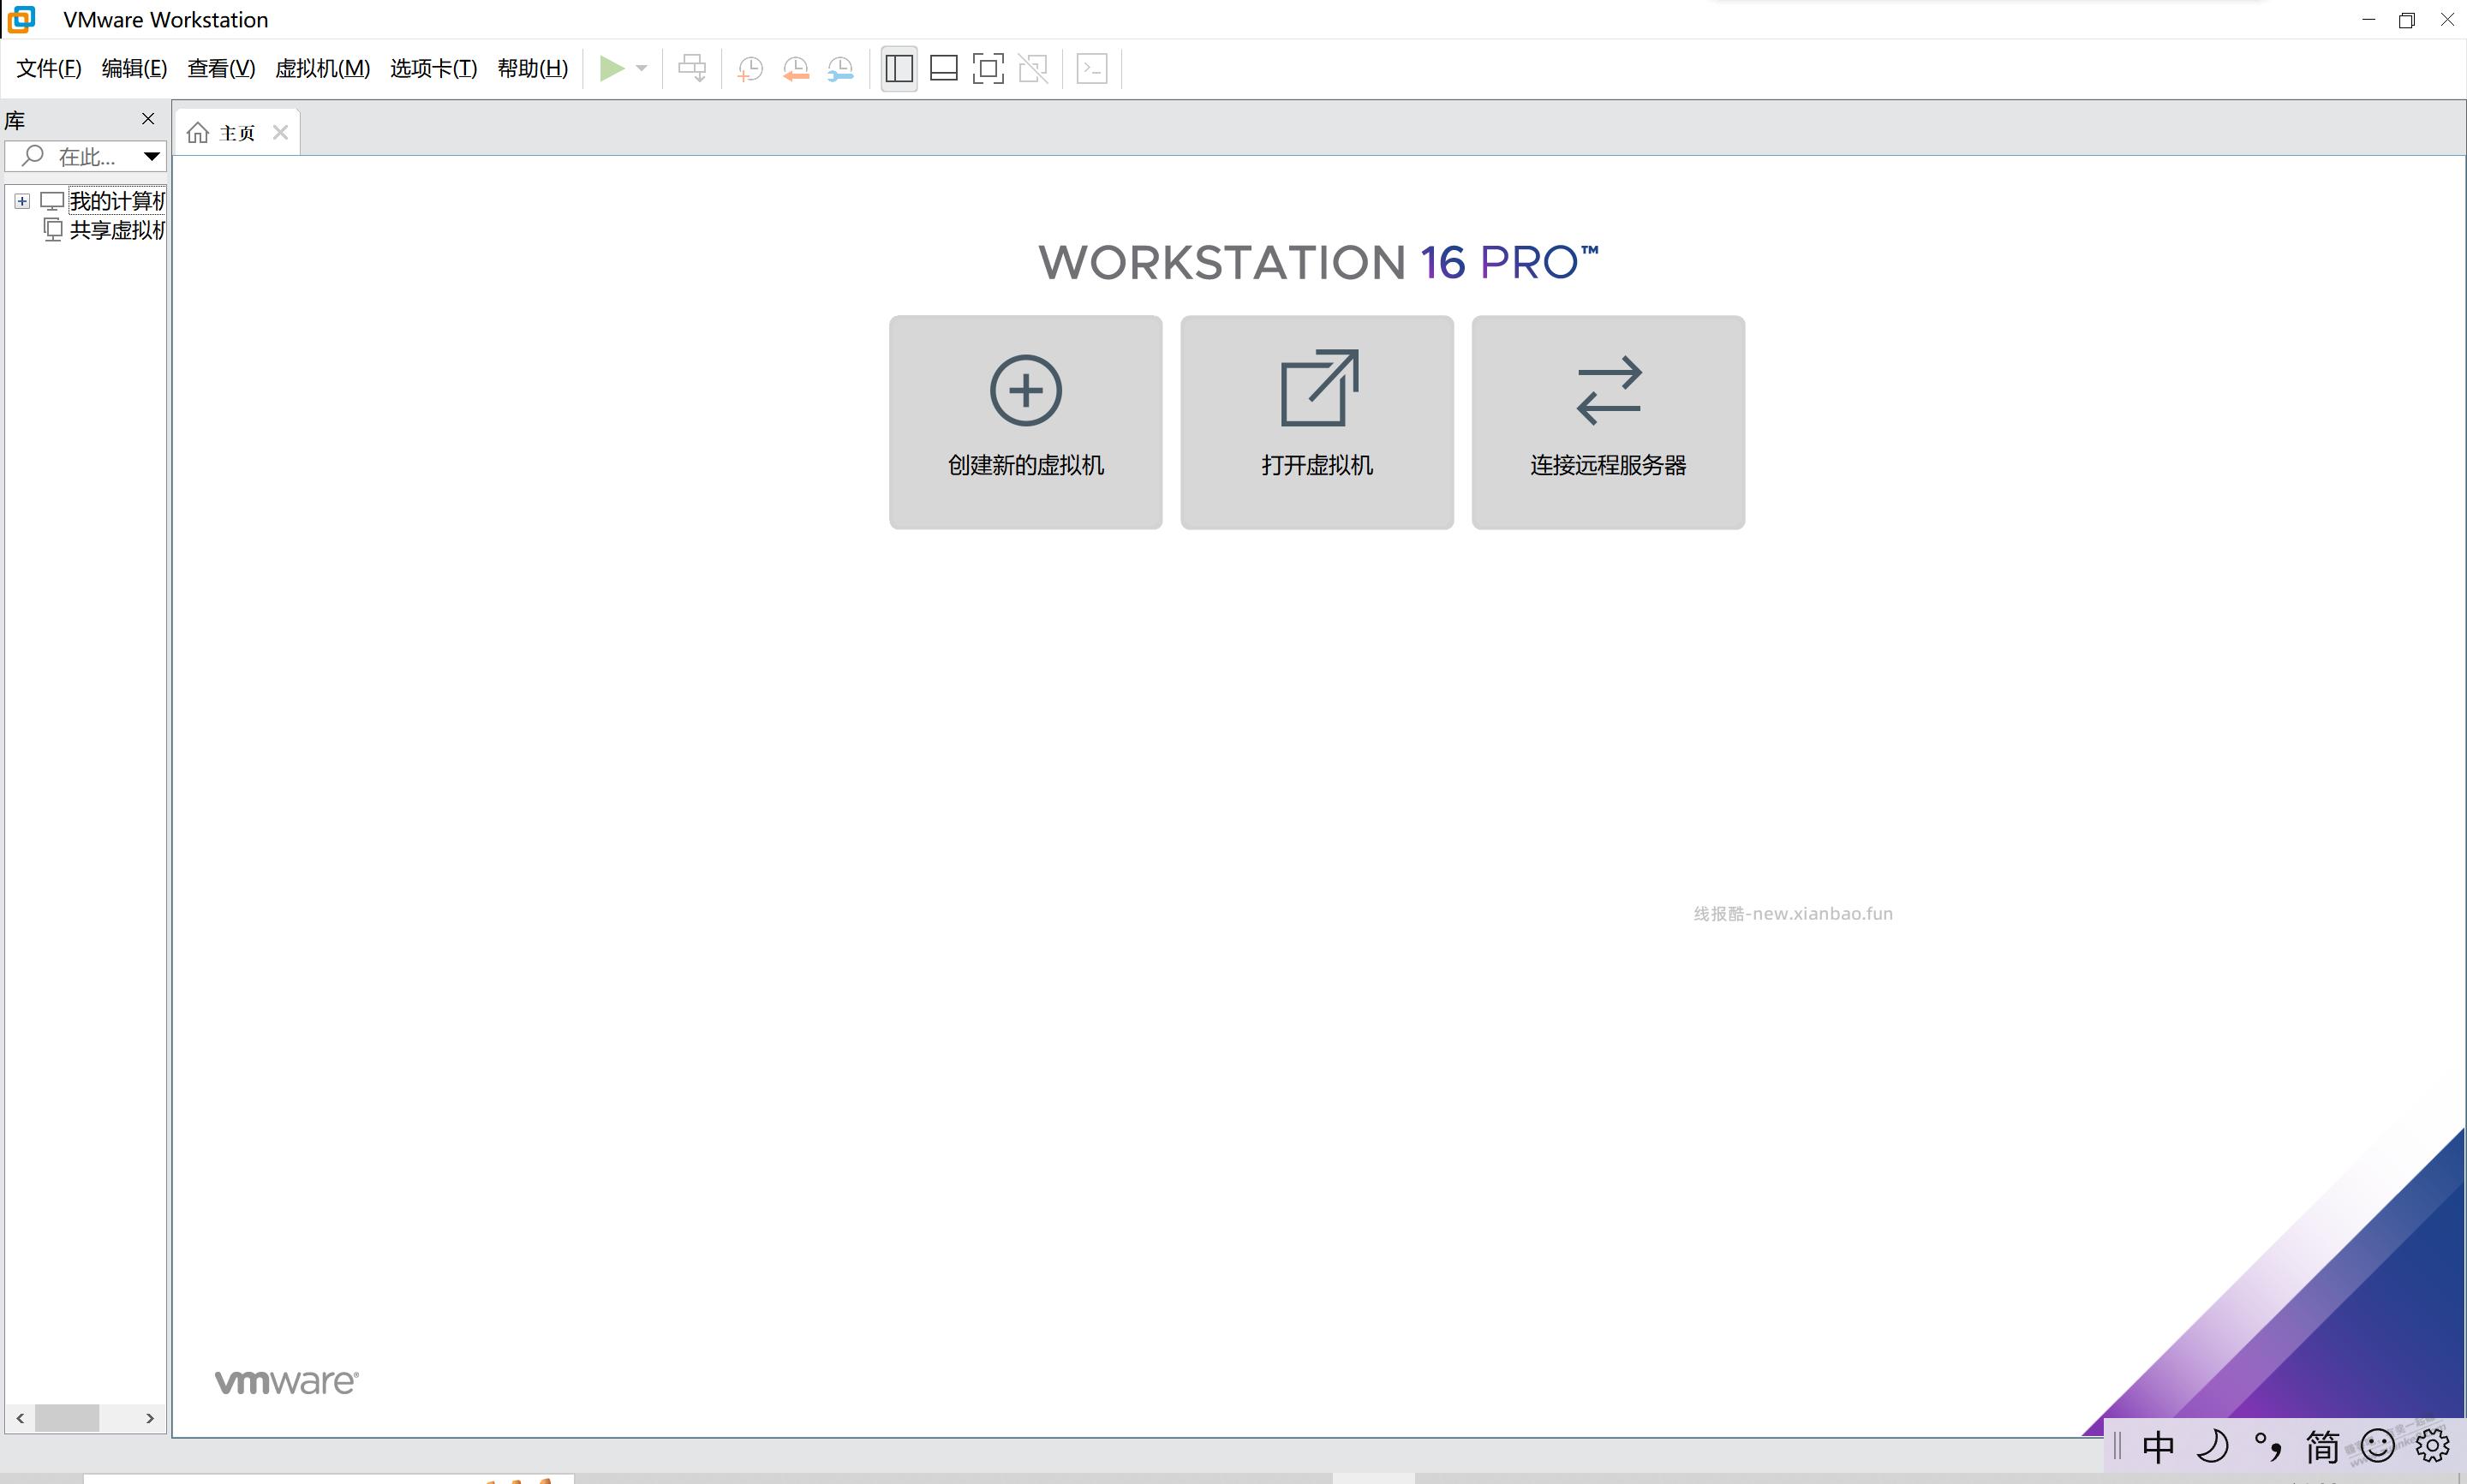Toggle the library panel layout icon
This screenshot has width=2467, height=1484.
click(898, 68)
